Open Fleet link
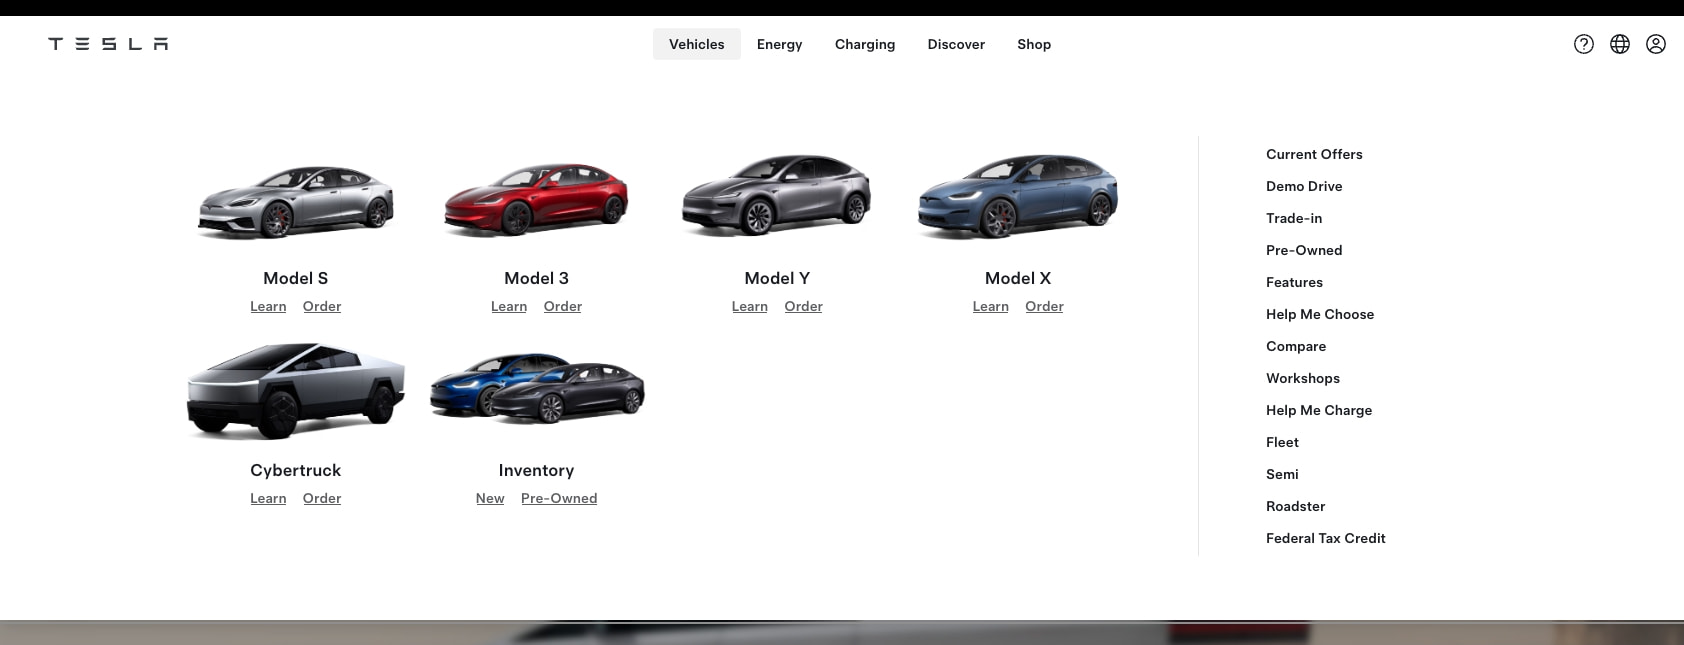This screenshot has width=1684, height=645. [x=1282, y=442]
